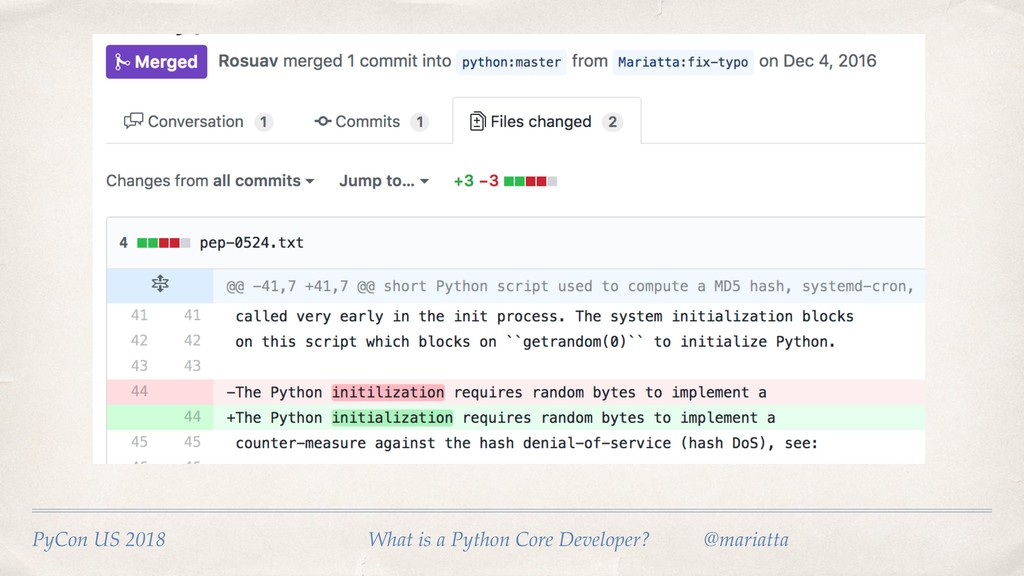Expand the Changes from all commits dropdown
The image size is (1024, 576).
[210, 181]
